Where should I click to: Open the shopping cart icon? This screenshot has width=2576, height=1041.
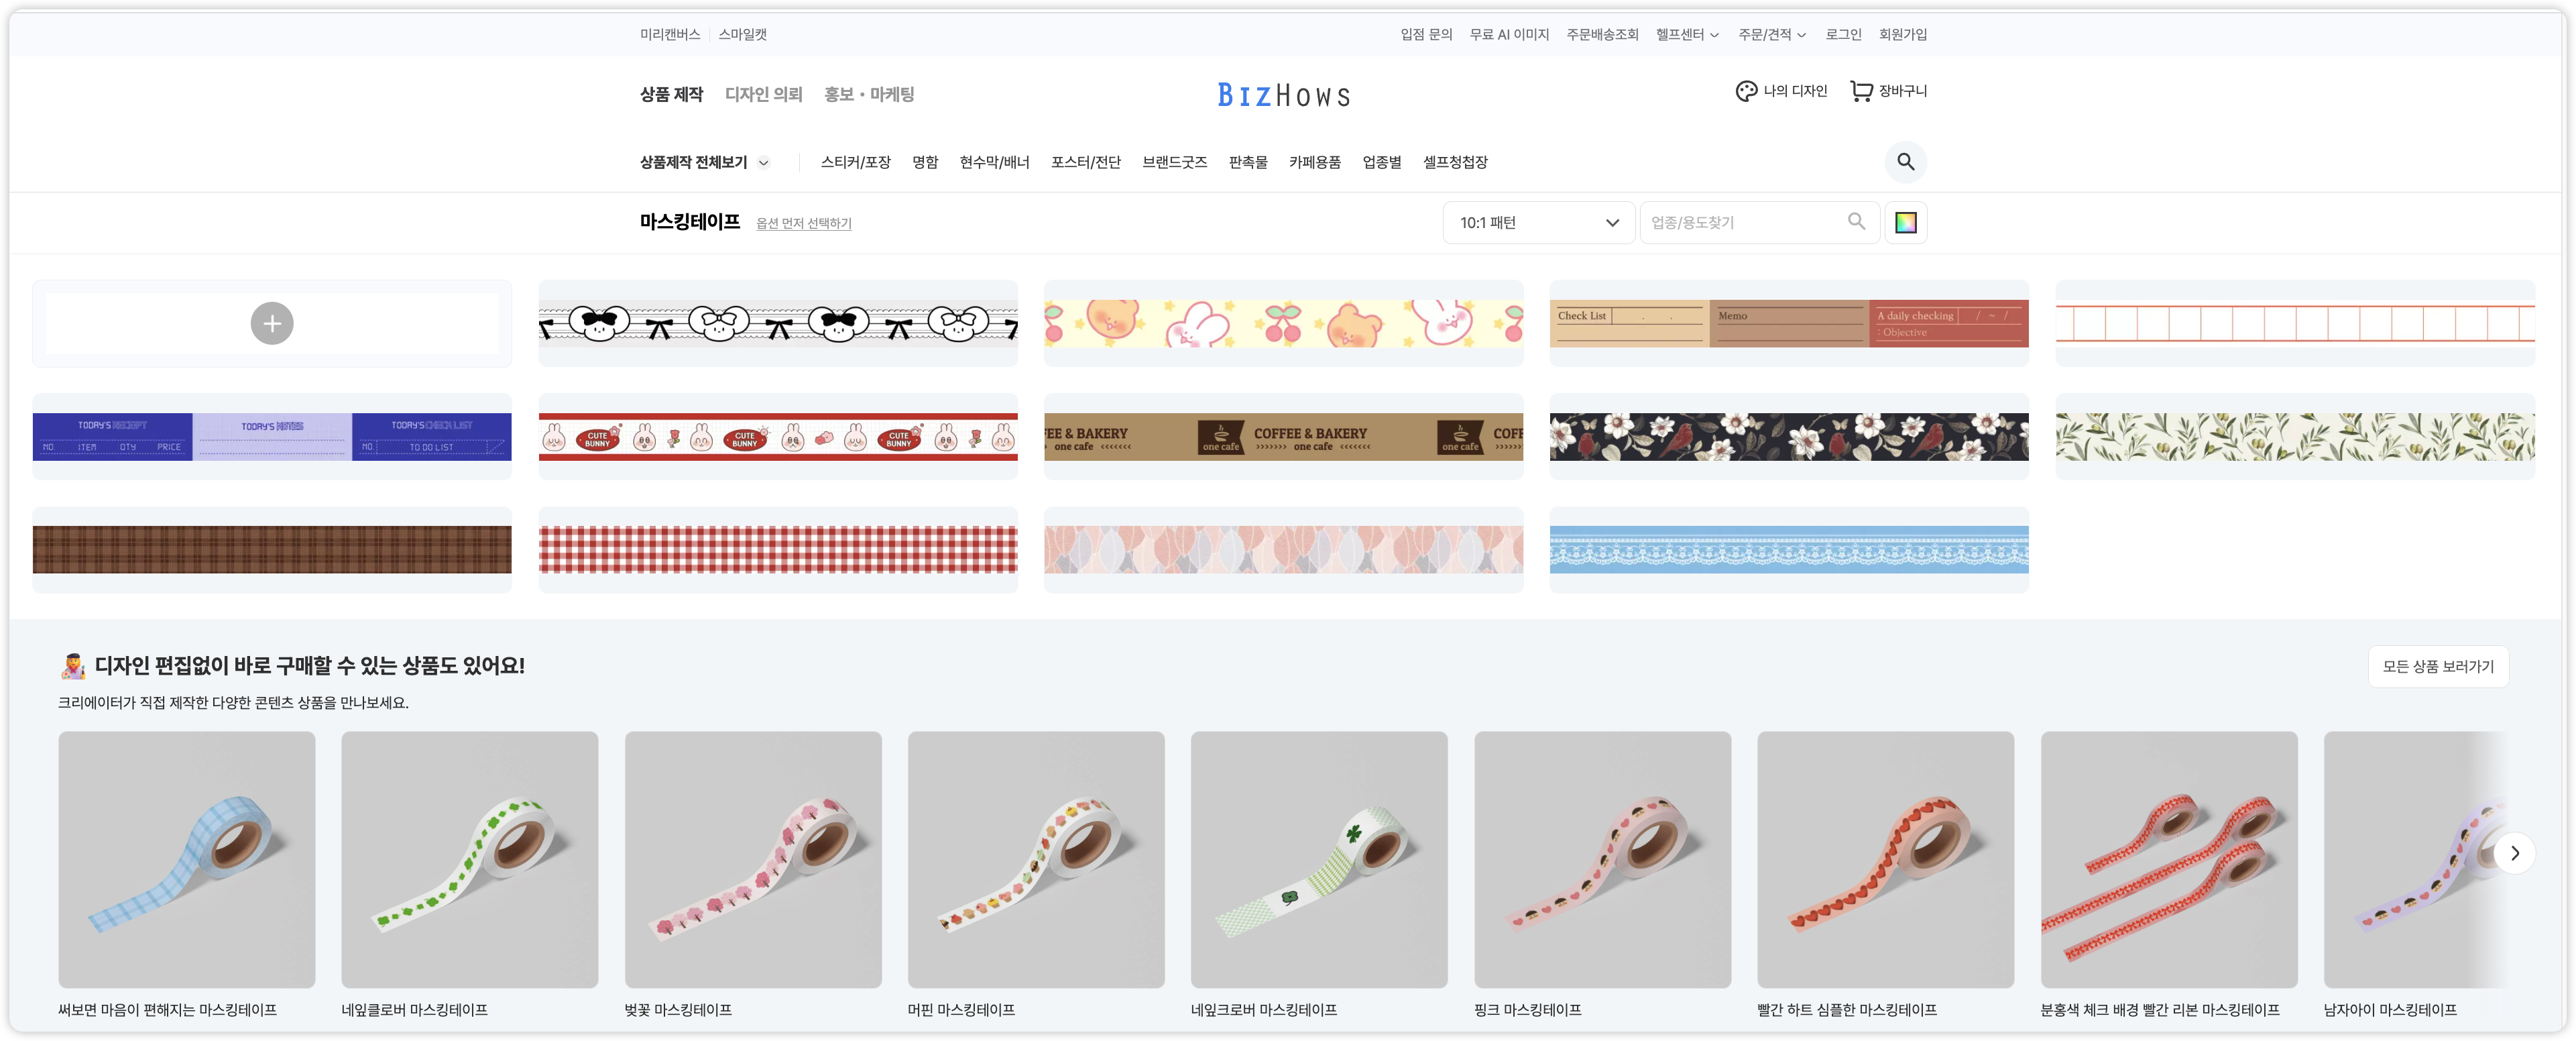pos(1860,91)
